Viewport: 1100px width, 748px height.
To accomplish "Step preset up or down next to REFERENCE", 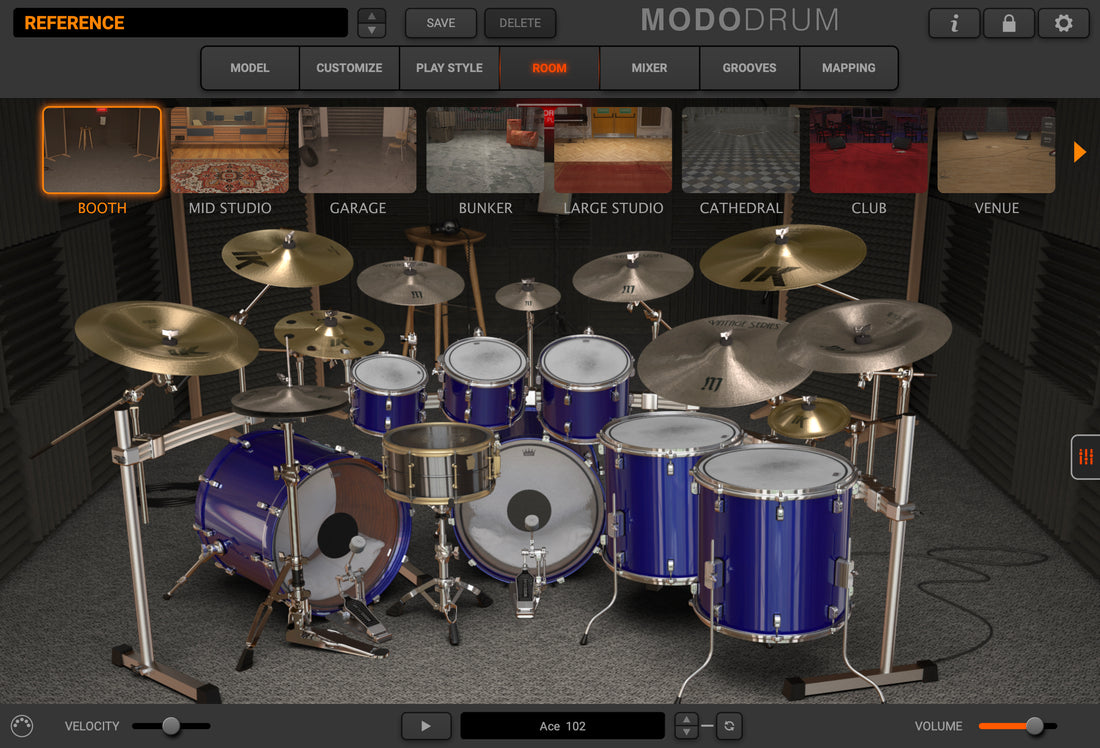I will coord(372,23).
